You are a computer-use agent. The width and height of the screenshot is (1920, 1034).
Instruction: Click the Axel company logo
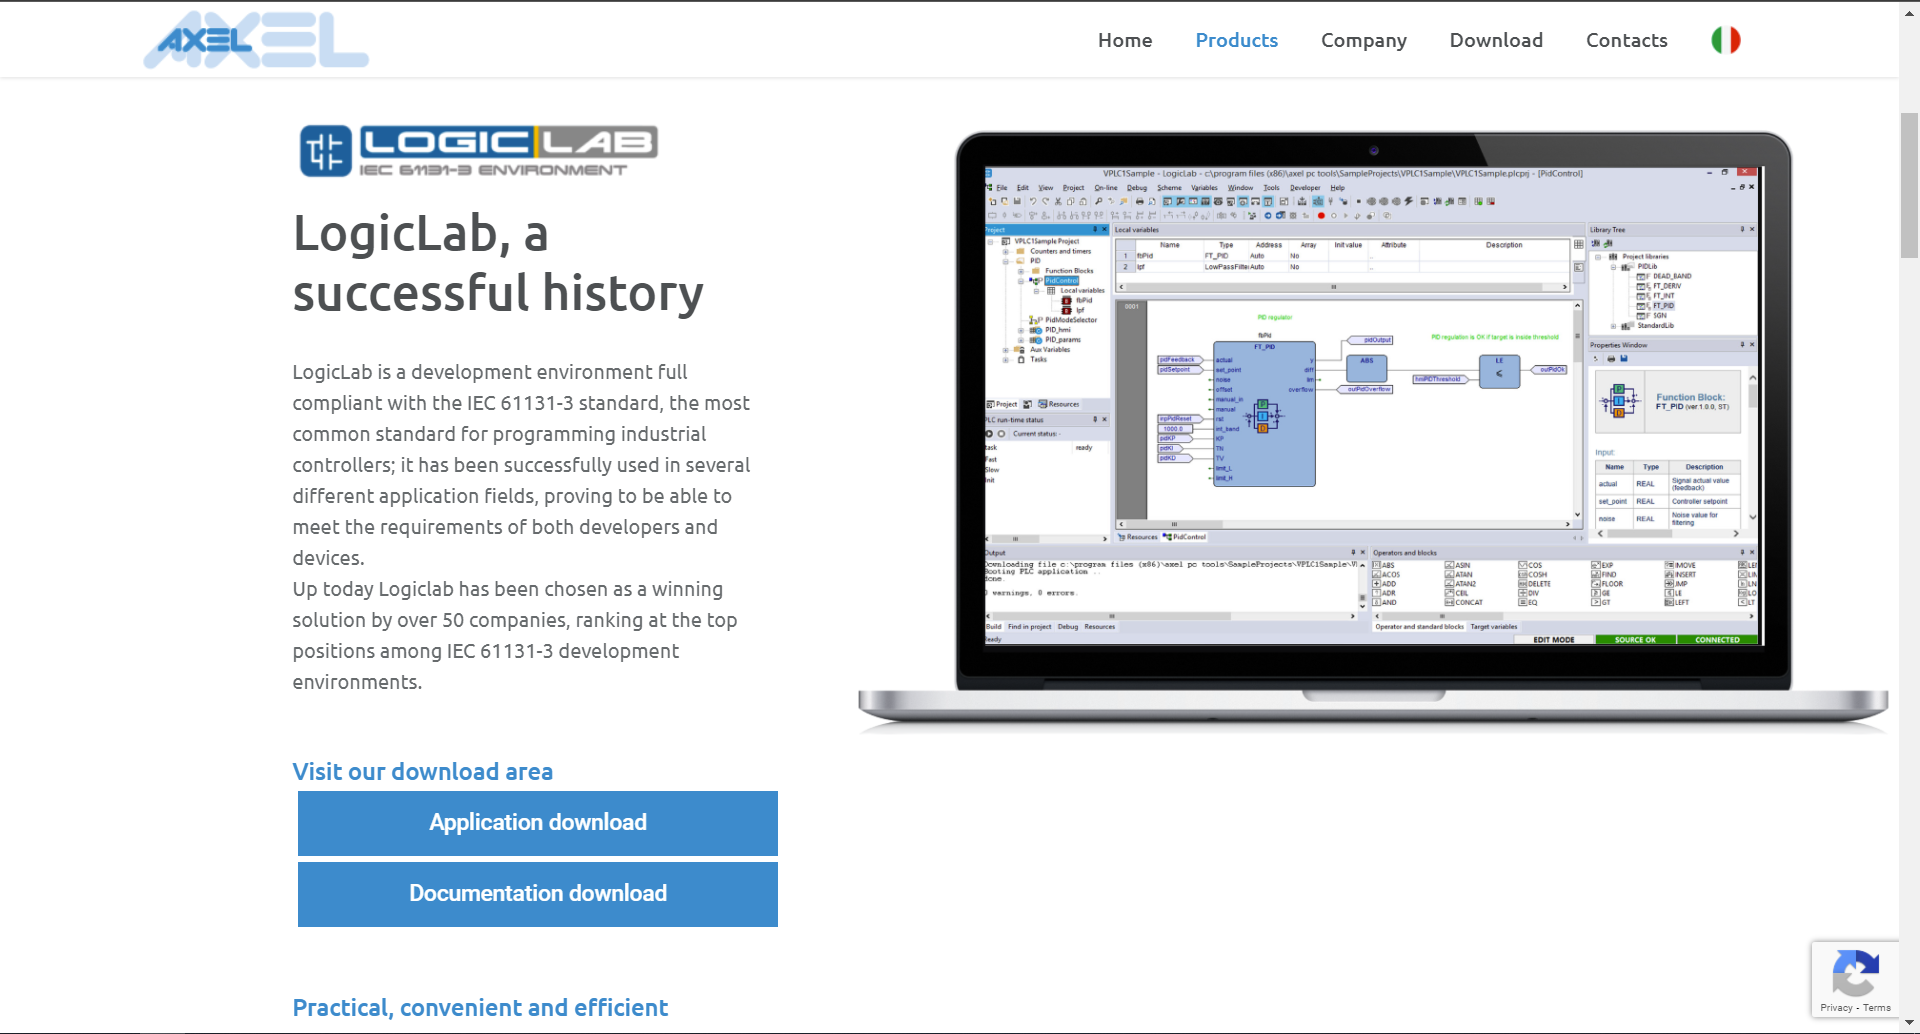point(256,40)
